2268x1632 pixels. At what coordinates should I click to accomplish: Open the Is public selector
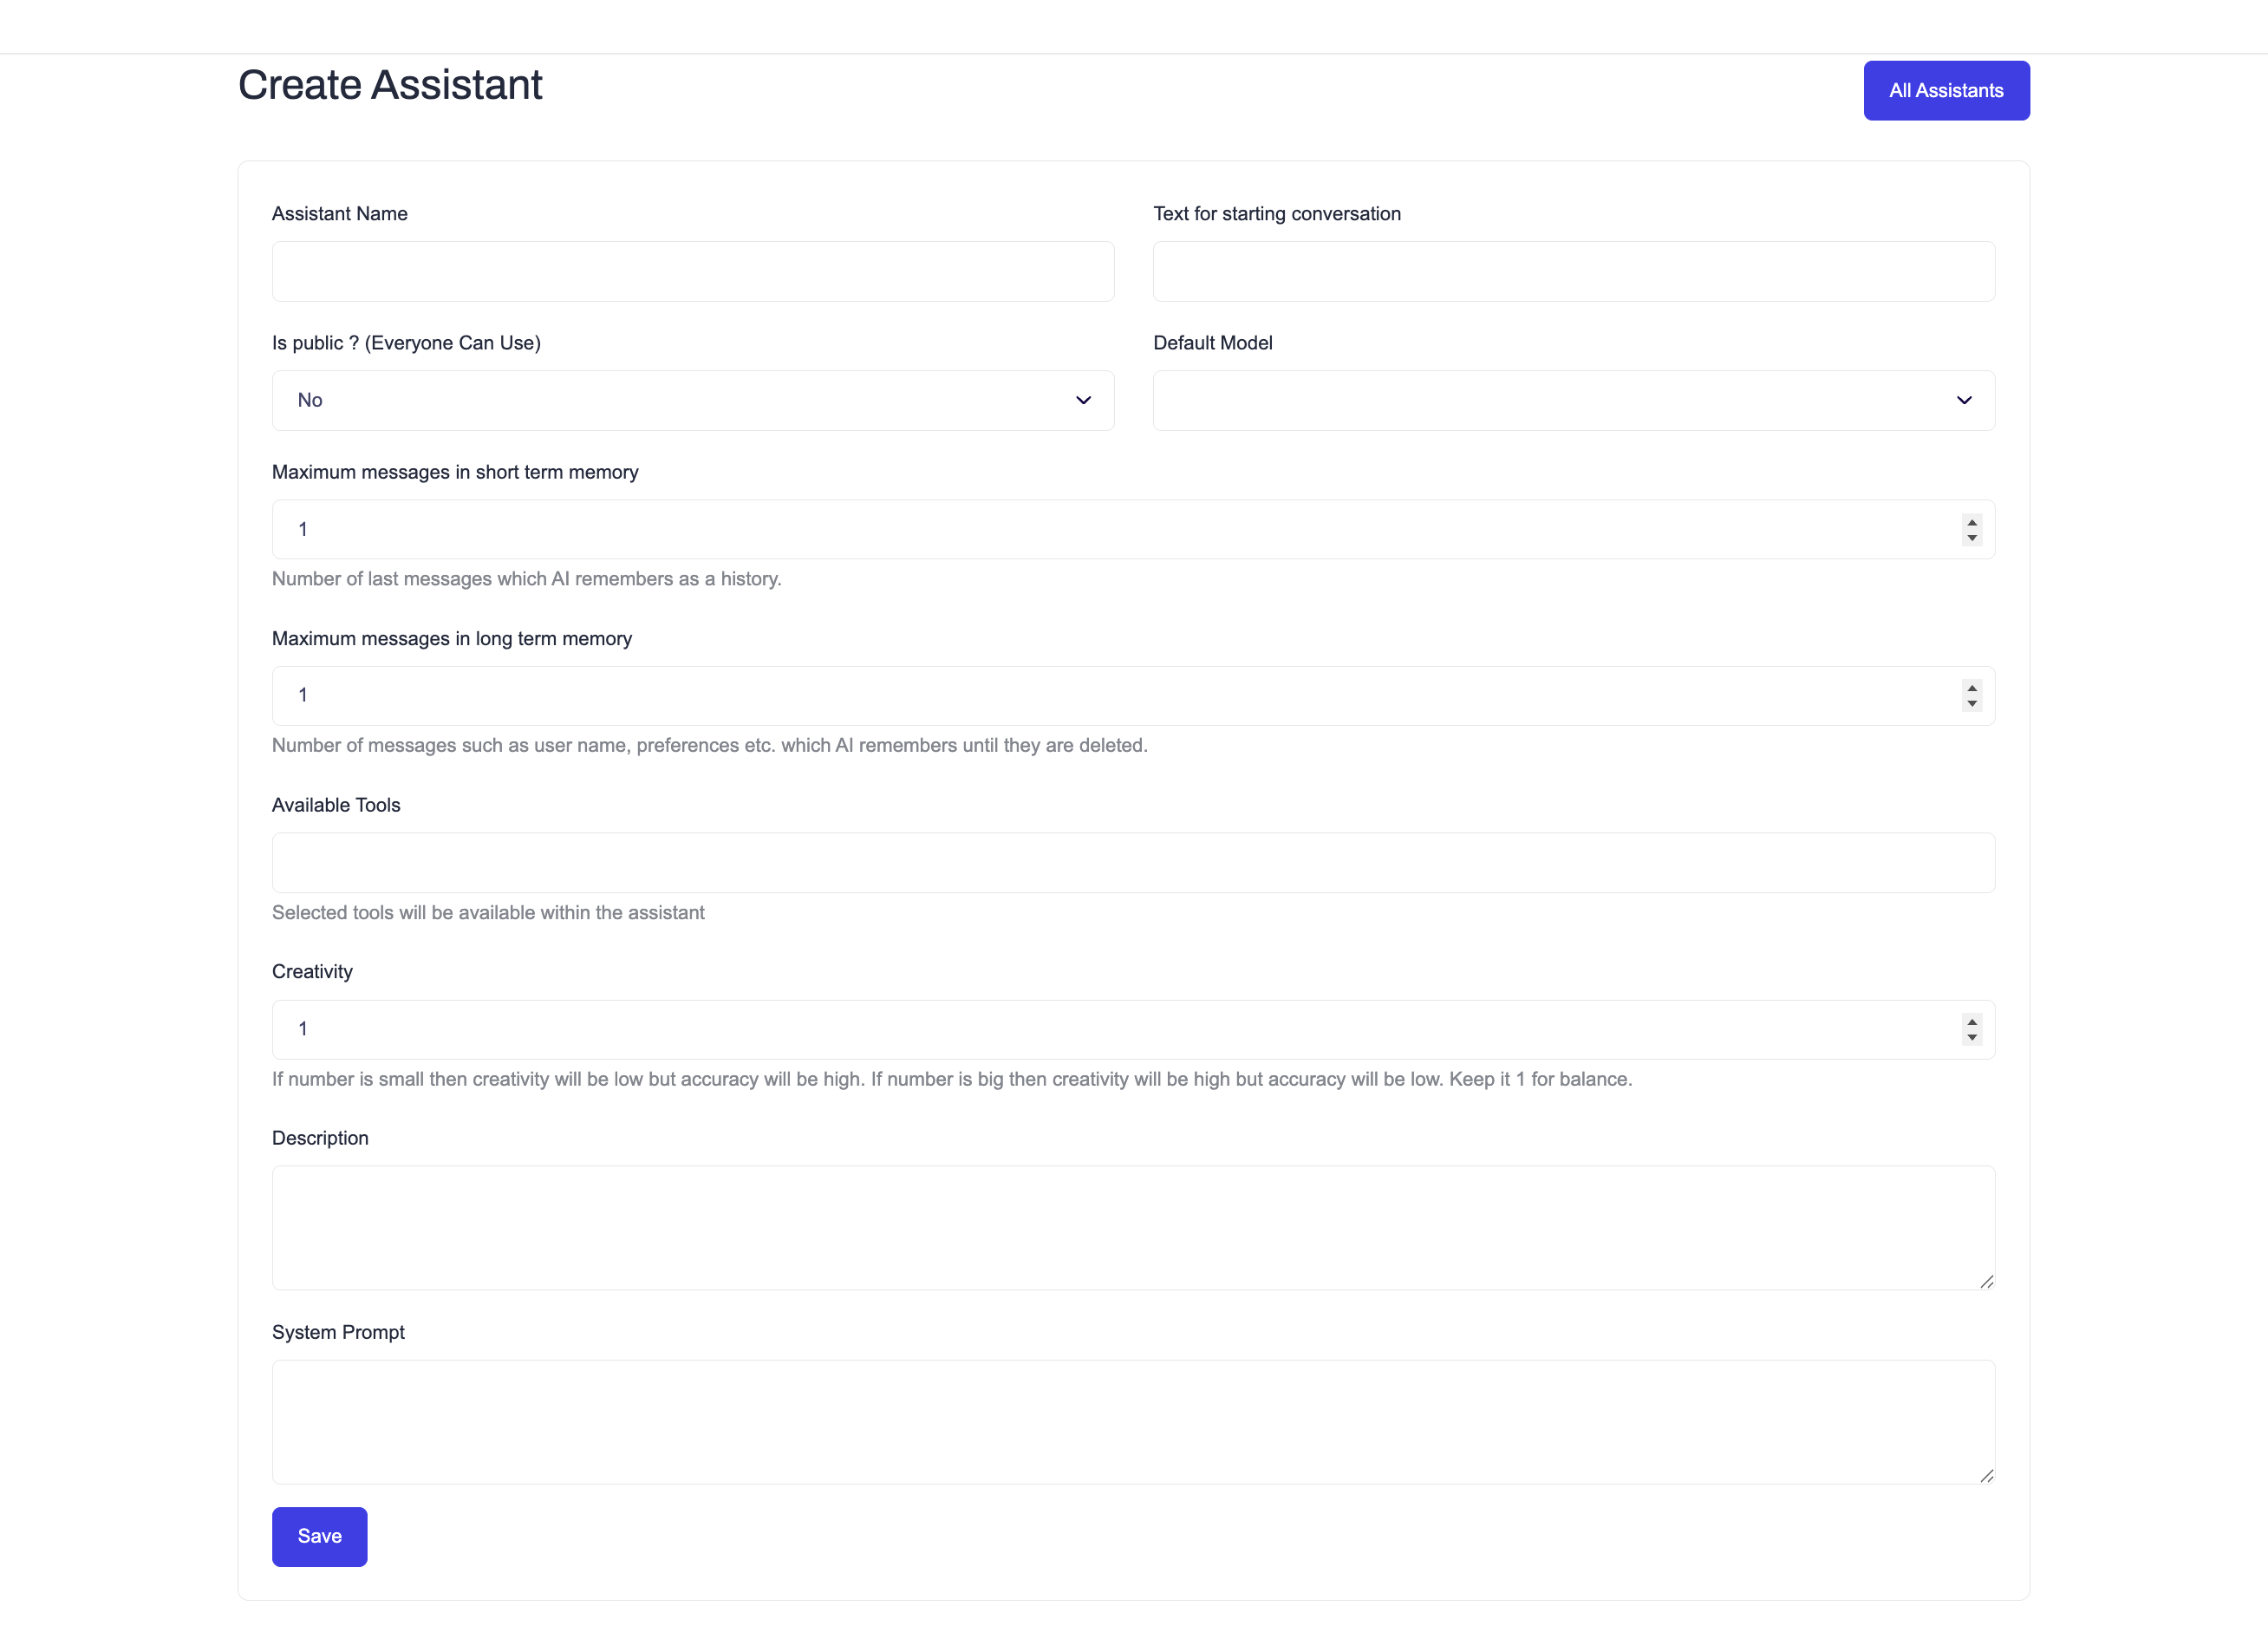coord(692,400)
